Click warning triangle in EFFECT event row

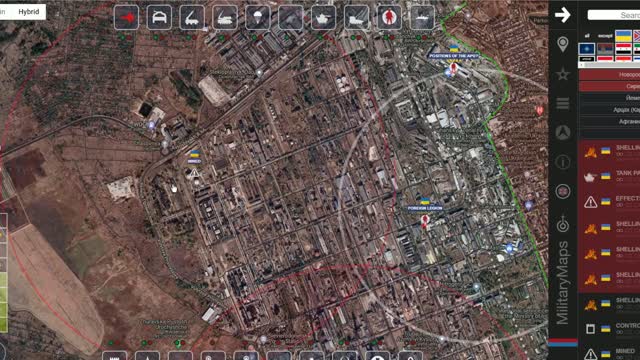[x=590, y=202]
